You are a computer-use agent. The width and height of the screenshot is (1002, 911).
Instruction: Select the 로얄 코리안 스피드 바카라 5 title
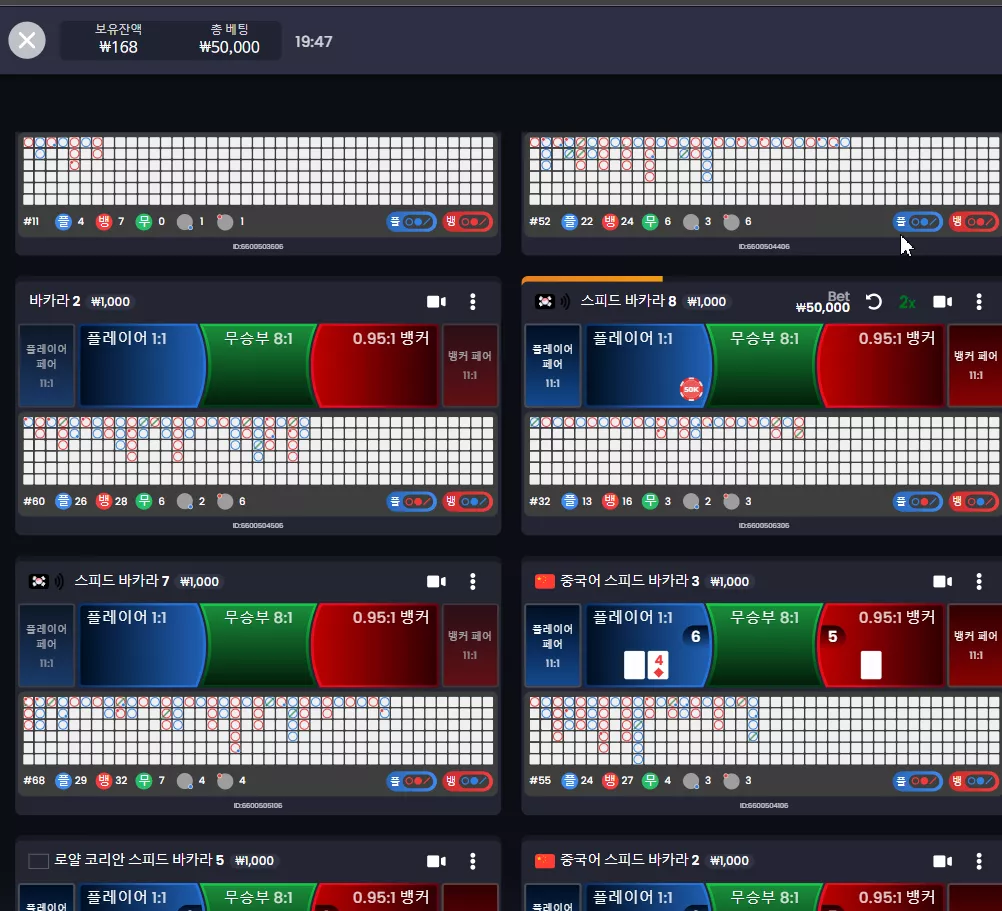point(139,860)
